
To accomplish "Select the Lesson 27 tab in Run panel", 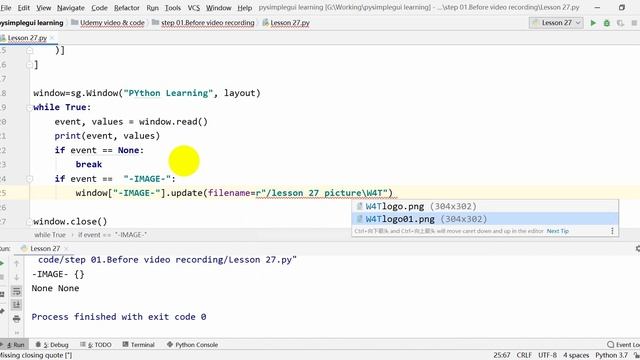I will (45, 249).
